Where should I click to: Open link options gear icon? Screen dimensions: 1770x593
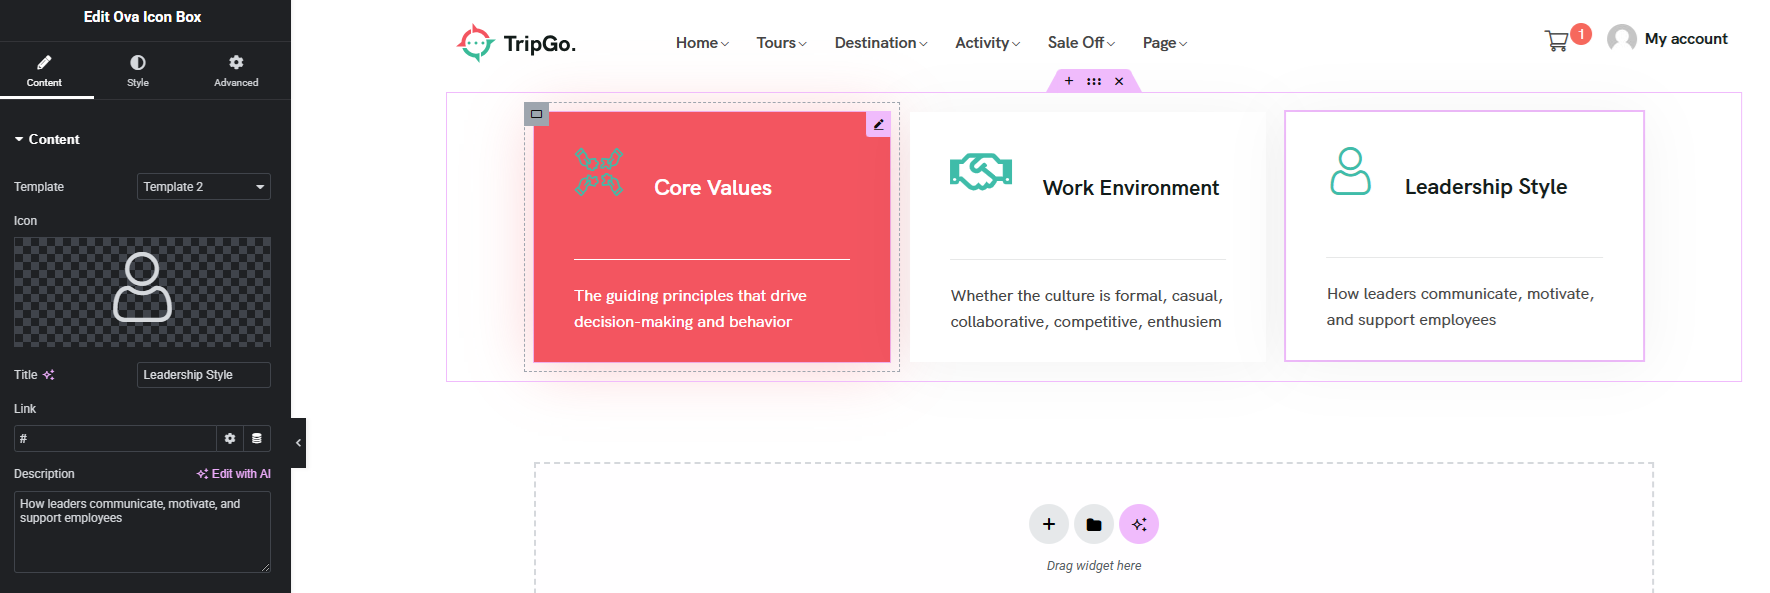point(230,438)
